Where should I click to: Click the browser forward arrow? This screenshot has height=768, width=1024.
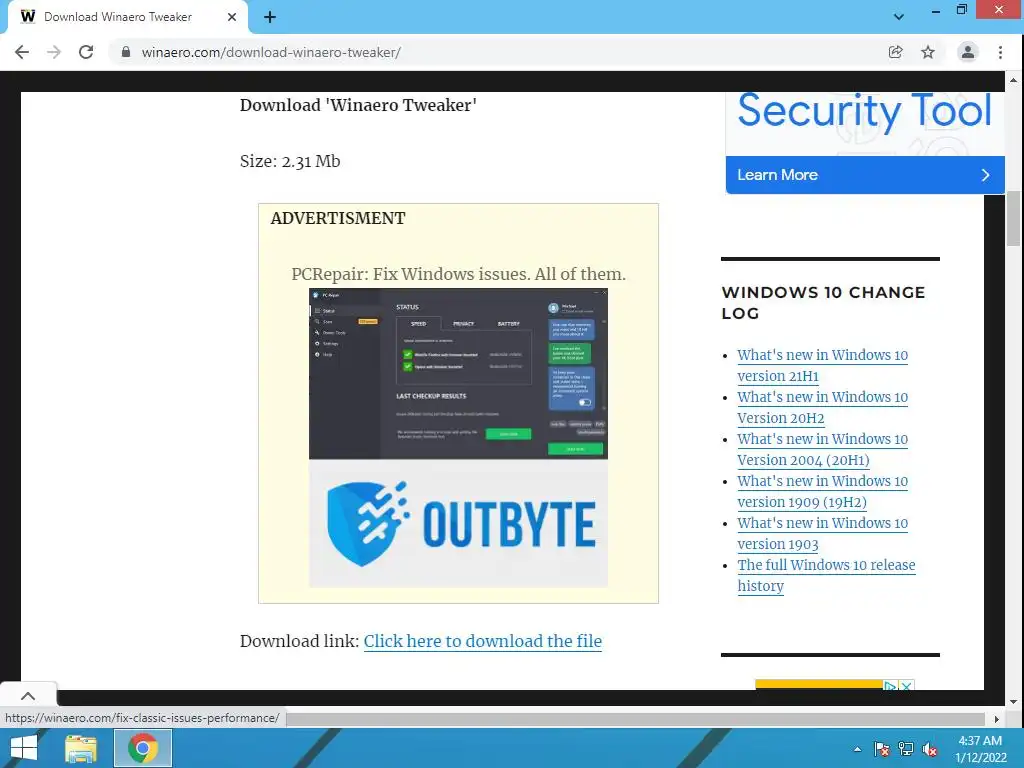coord(54,52)
